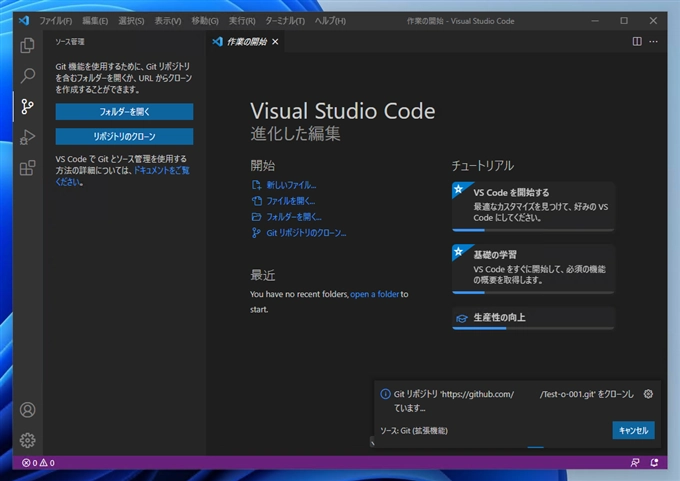This screenshot has height=481, width=680.
Task: Close the 作業の開始 tab
Action: point(275,42)
